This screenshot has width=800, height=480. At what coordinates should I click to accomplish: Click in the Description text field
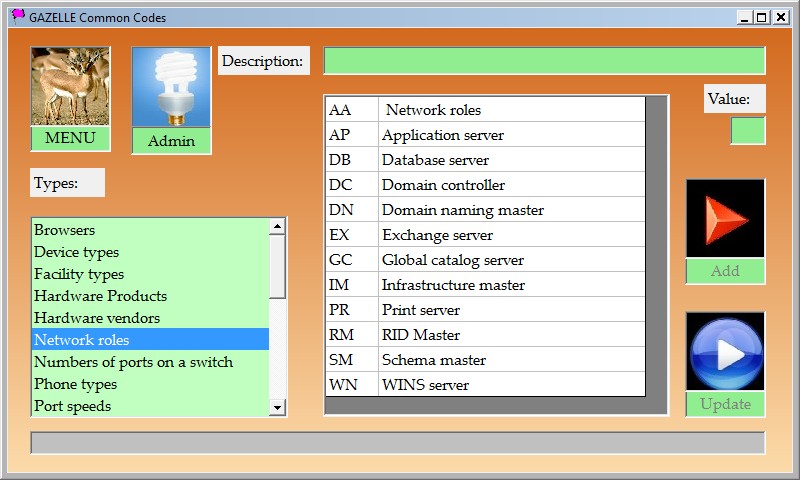[x=544, y=61]
